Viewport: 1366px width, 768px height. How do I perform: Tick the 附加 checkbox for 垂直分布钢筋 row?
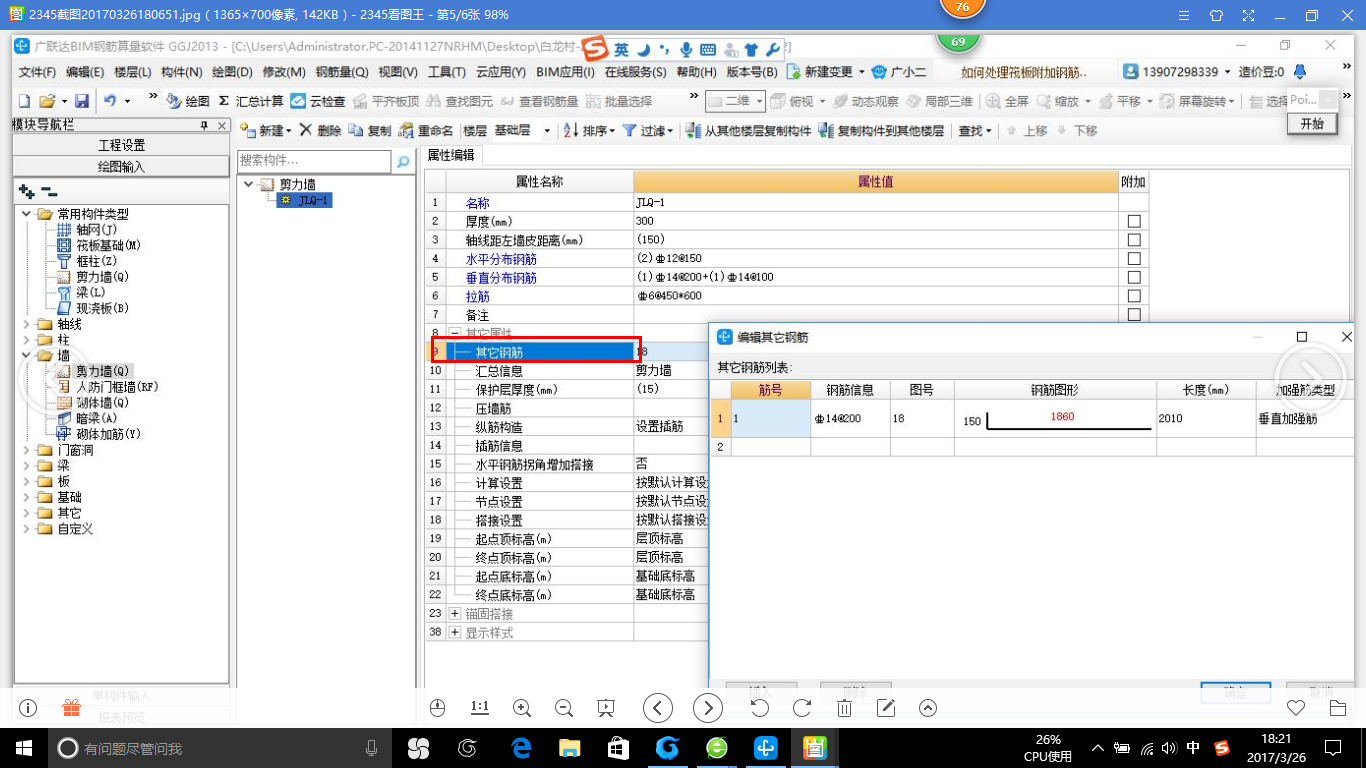point(1134,278)
